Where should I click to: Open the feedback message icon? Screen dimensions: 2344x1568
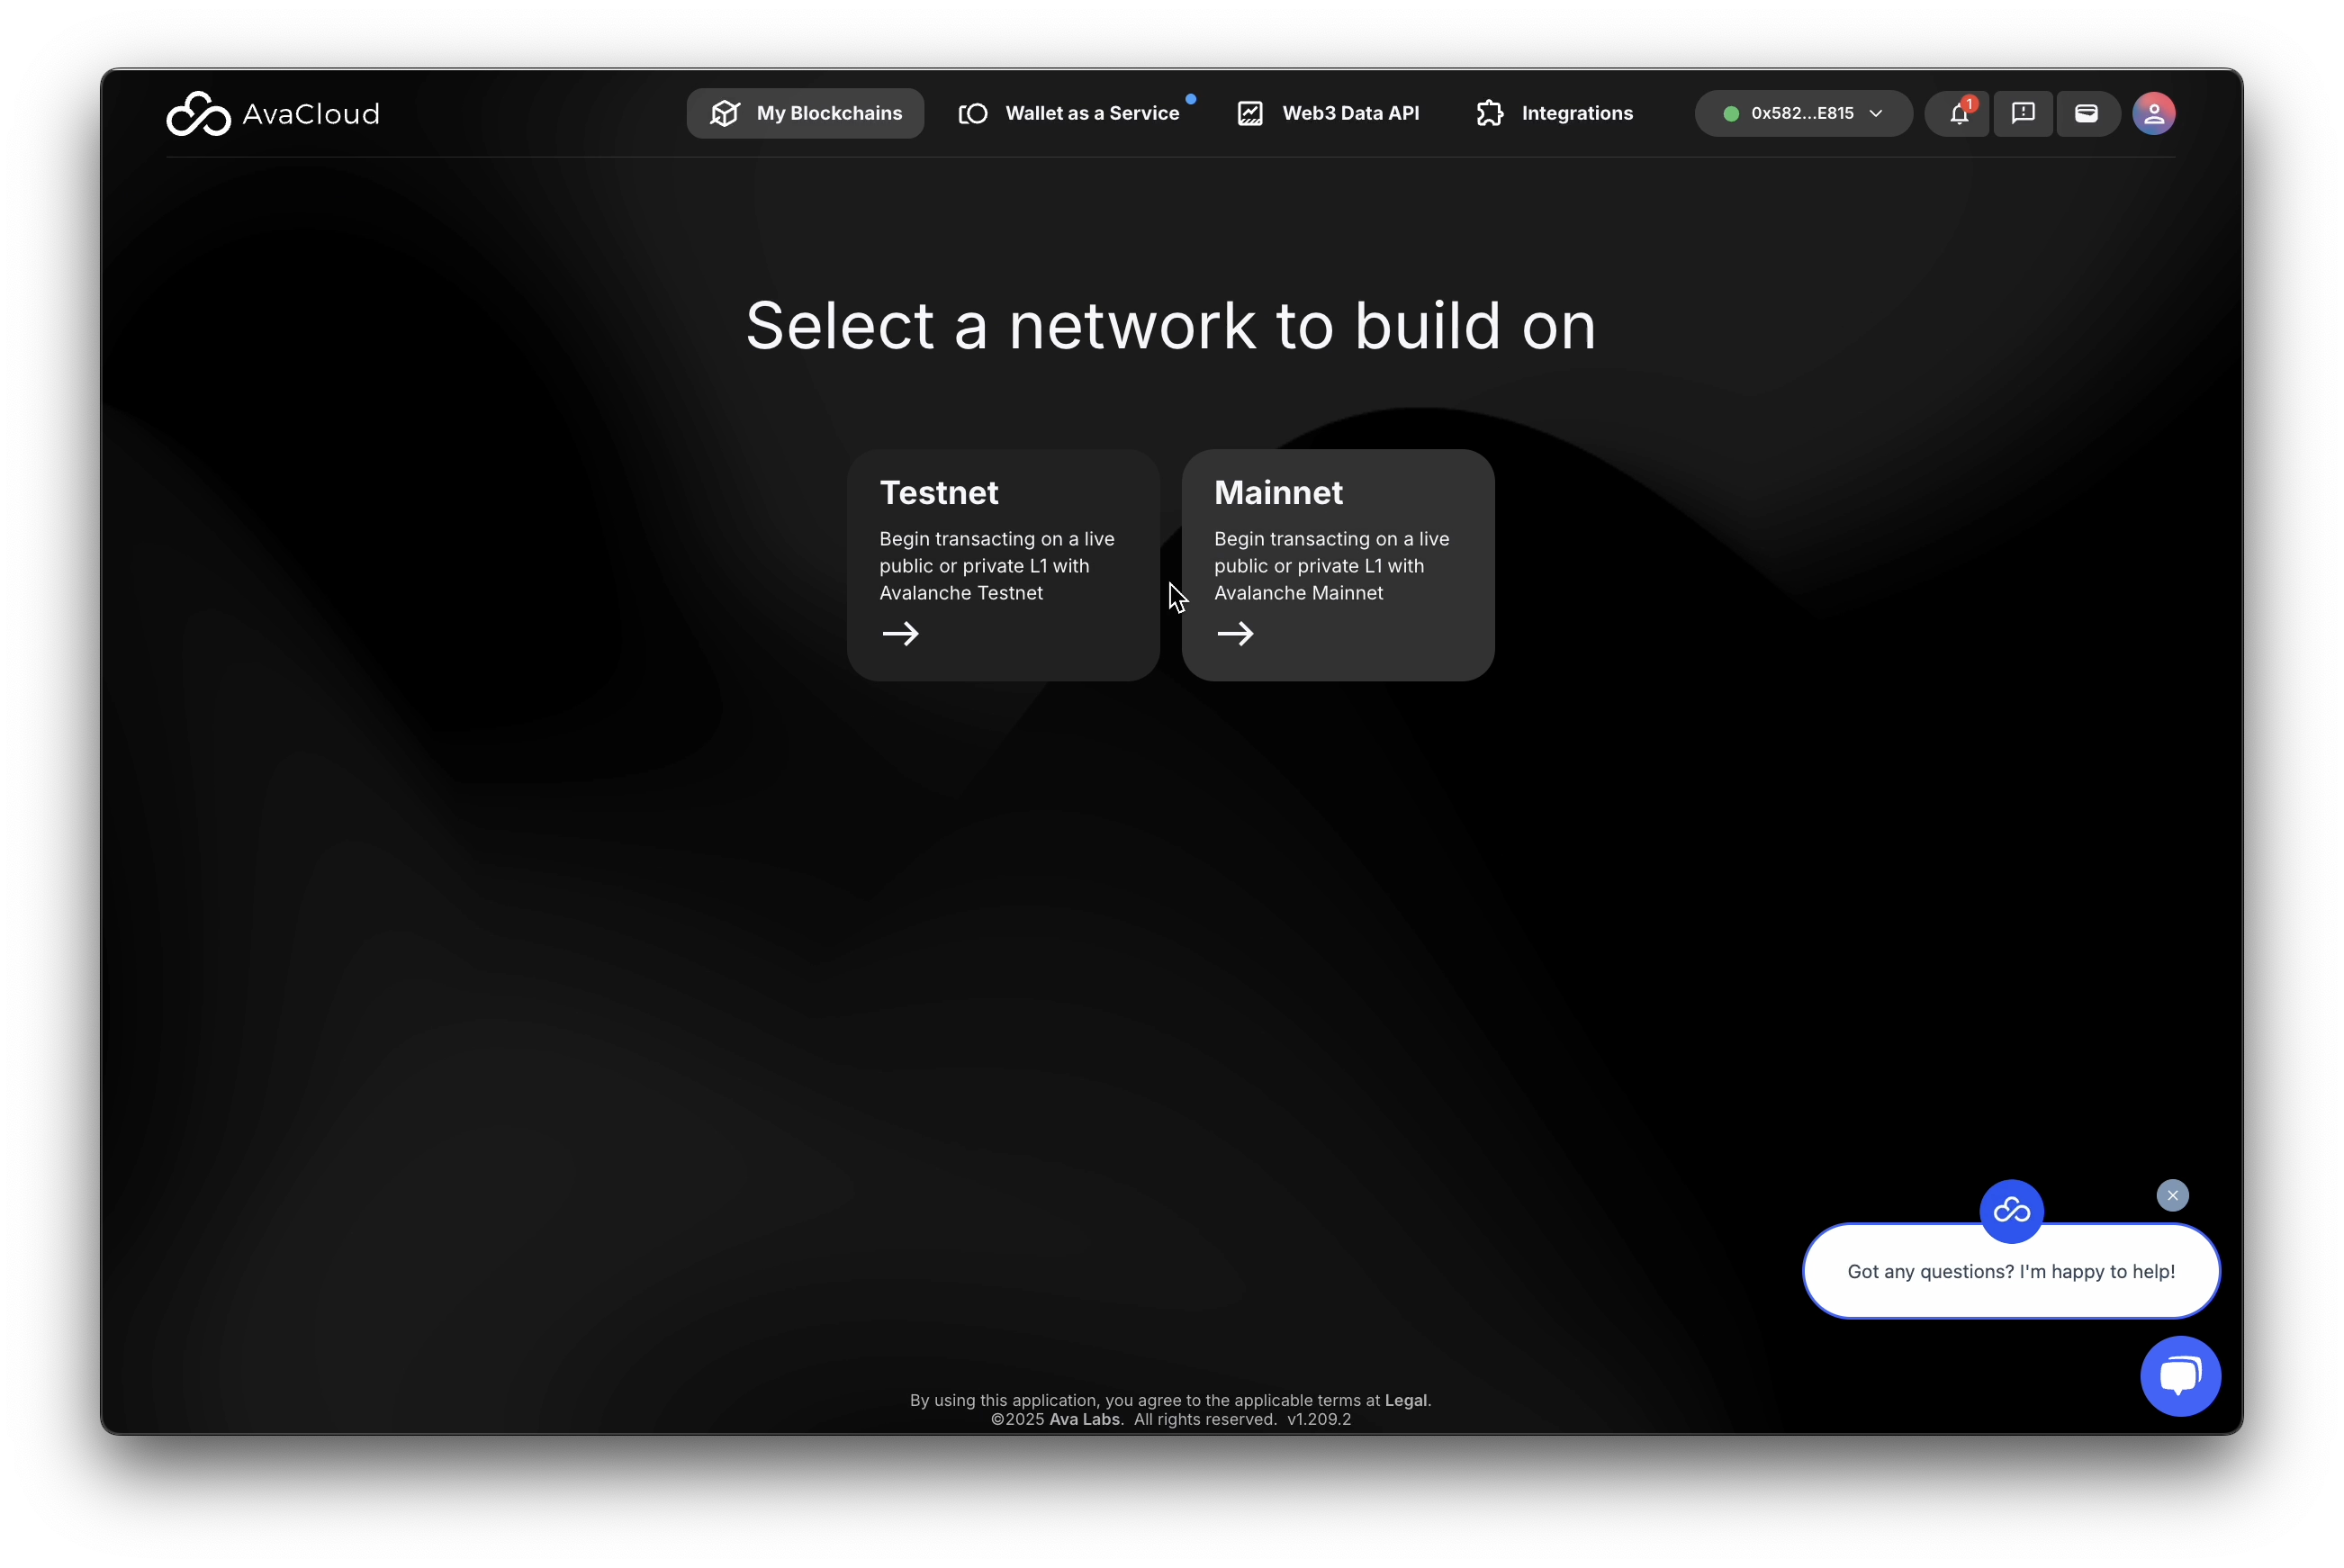(2023, 114)
